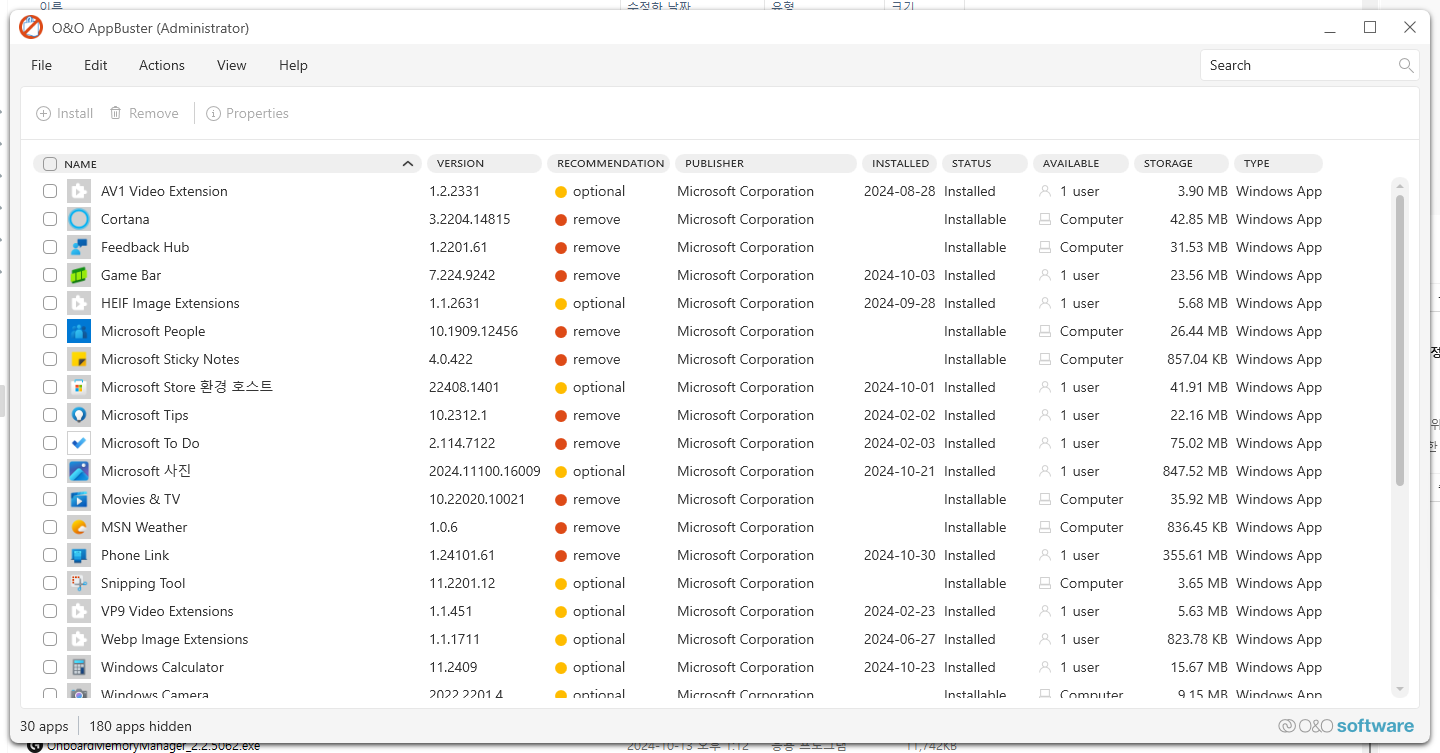This screenshot has width=1440, height=753.
Task: Open the Actions menu
Action: click(162, 65)
